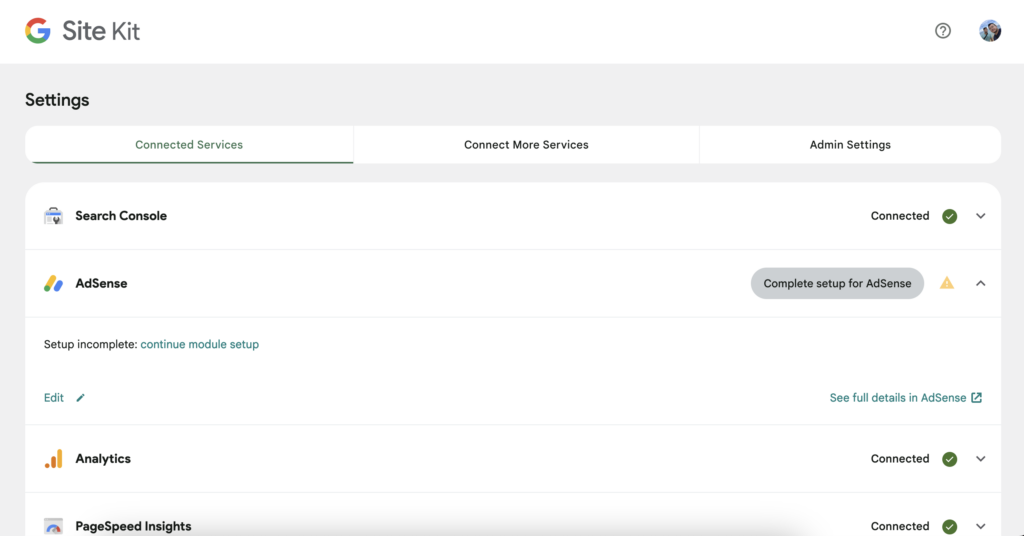Image resolution: width=1024 pixels, height=536 pixels.
Task: Collapse the AdSense settings section
Action: 981,284
